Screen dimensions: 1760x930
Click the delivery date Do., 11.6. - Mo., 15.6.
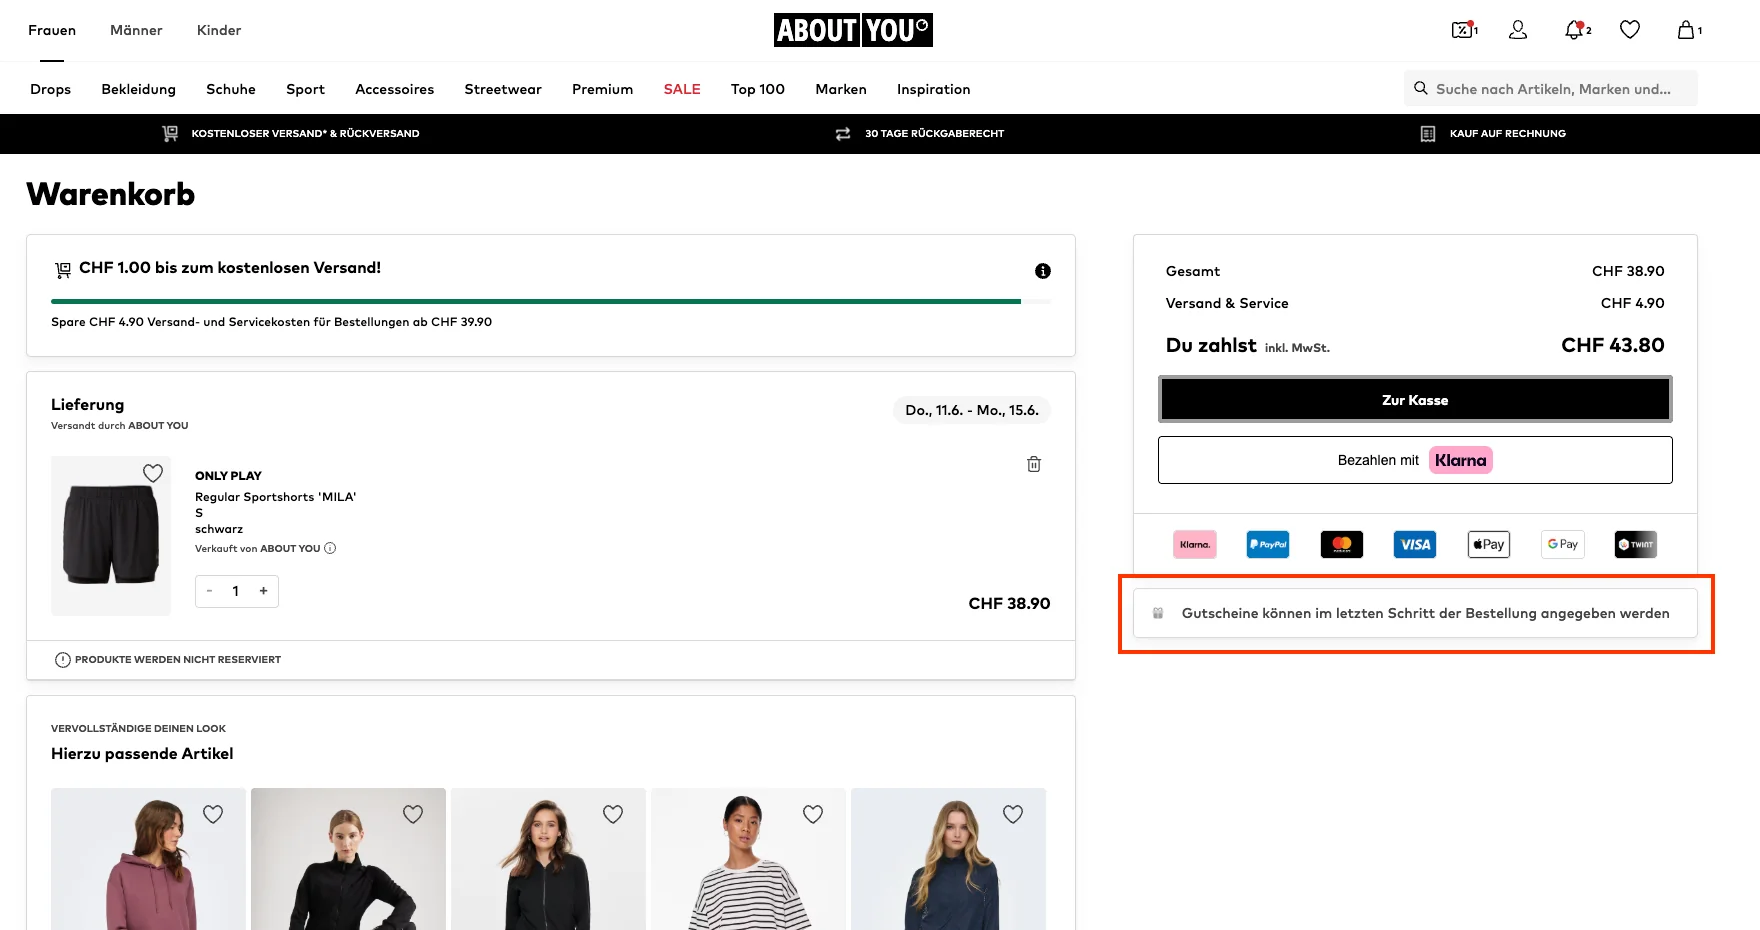pyautogui.click(x=972, y=410)
